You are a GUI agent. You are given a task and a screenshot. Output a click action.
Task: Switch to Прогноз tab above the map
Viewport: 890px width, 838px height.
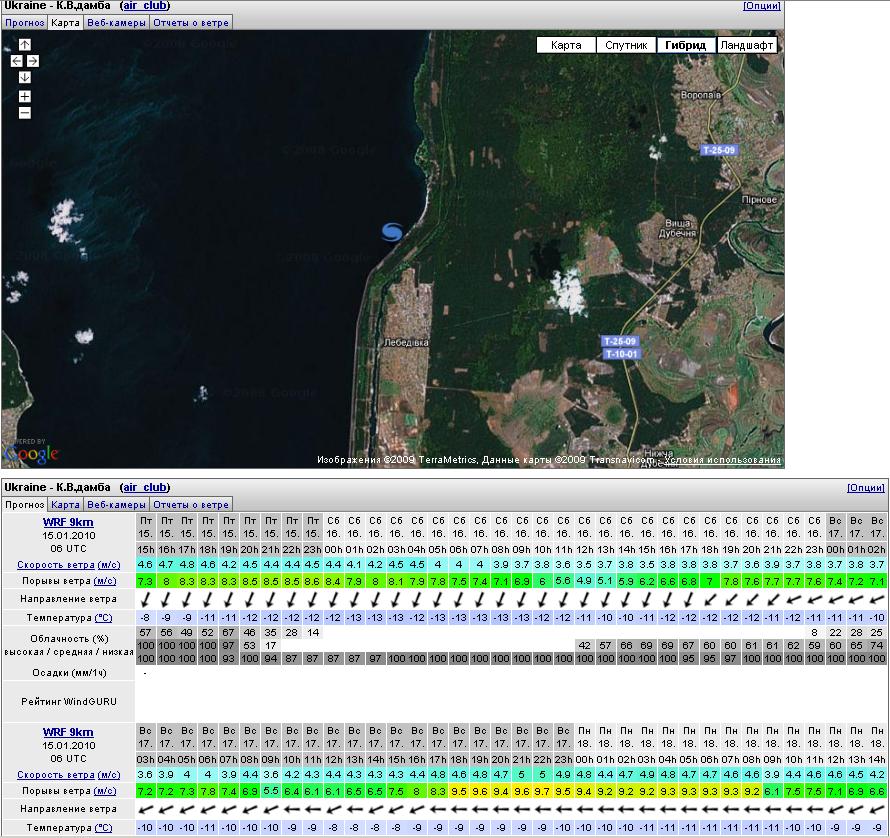(24, 21)
